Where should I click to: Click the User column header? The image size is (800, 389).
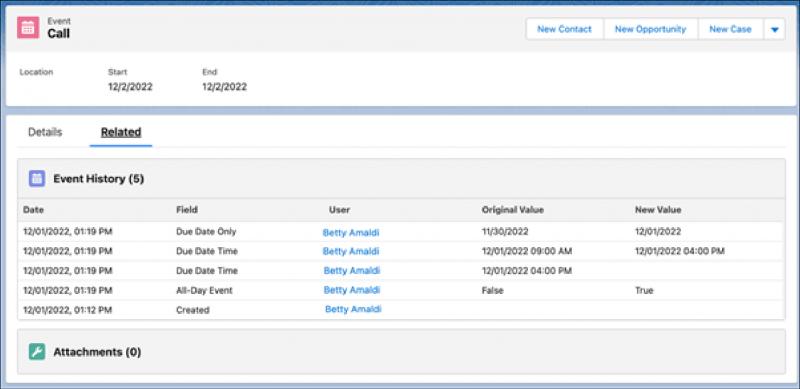pyautogui.click(x=339, y=210)
